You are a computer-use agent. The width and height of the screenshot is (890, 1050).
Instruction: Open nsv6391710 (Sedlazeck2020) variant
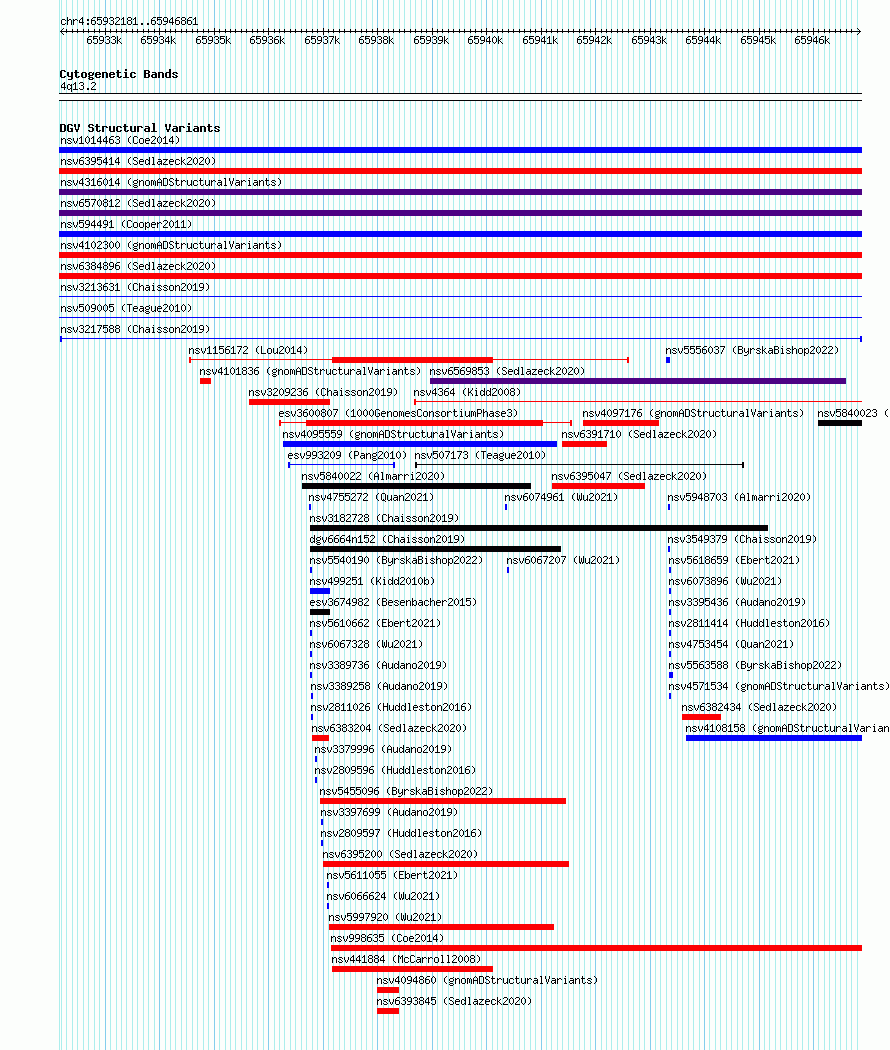click(x=639, y=435)
